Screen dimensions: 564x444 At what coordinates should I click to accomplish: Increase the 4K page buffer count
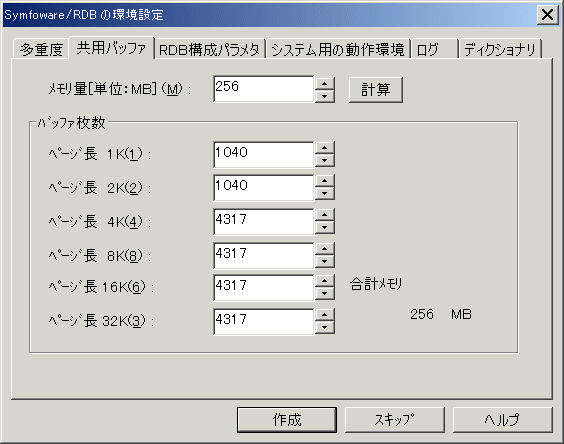[x=325, y=215]
